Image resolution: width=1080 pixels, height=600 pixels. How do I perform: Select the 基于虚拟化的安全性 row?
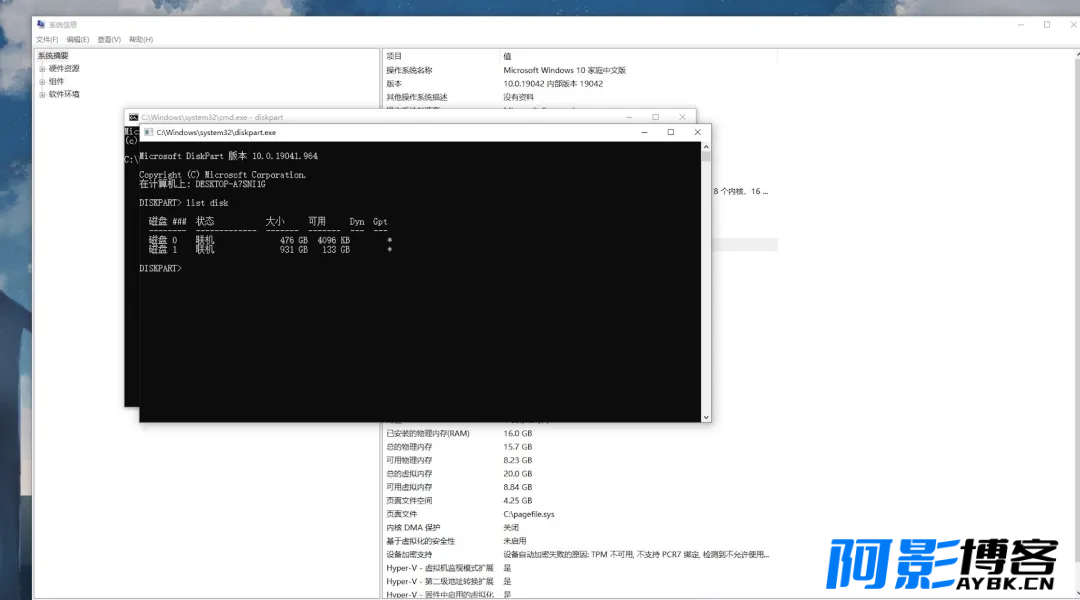click(580, 541)
